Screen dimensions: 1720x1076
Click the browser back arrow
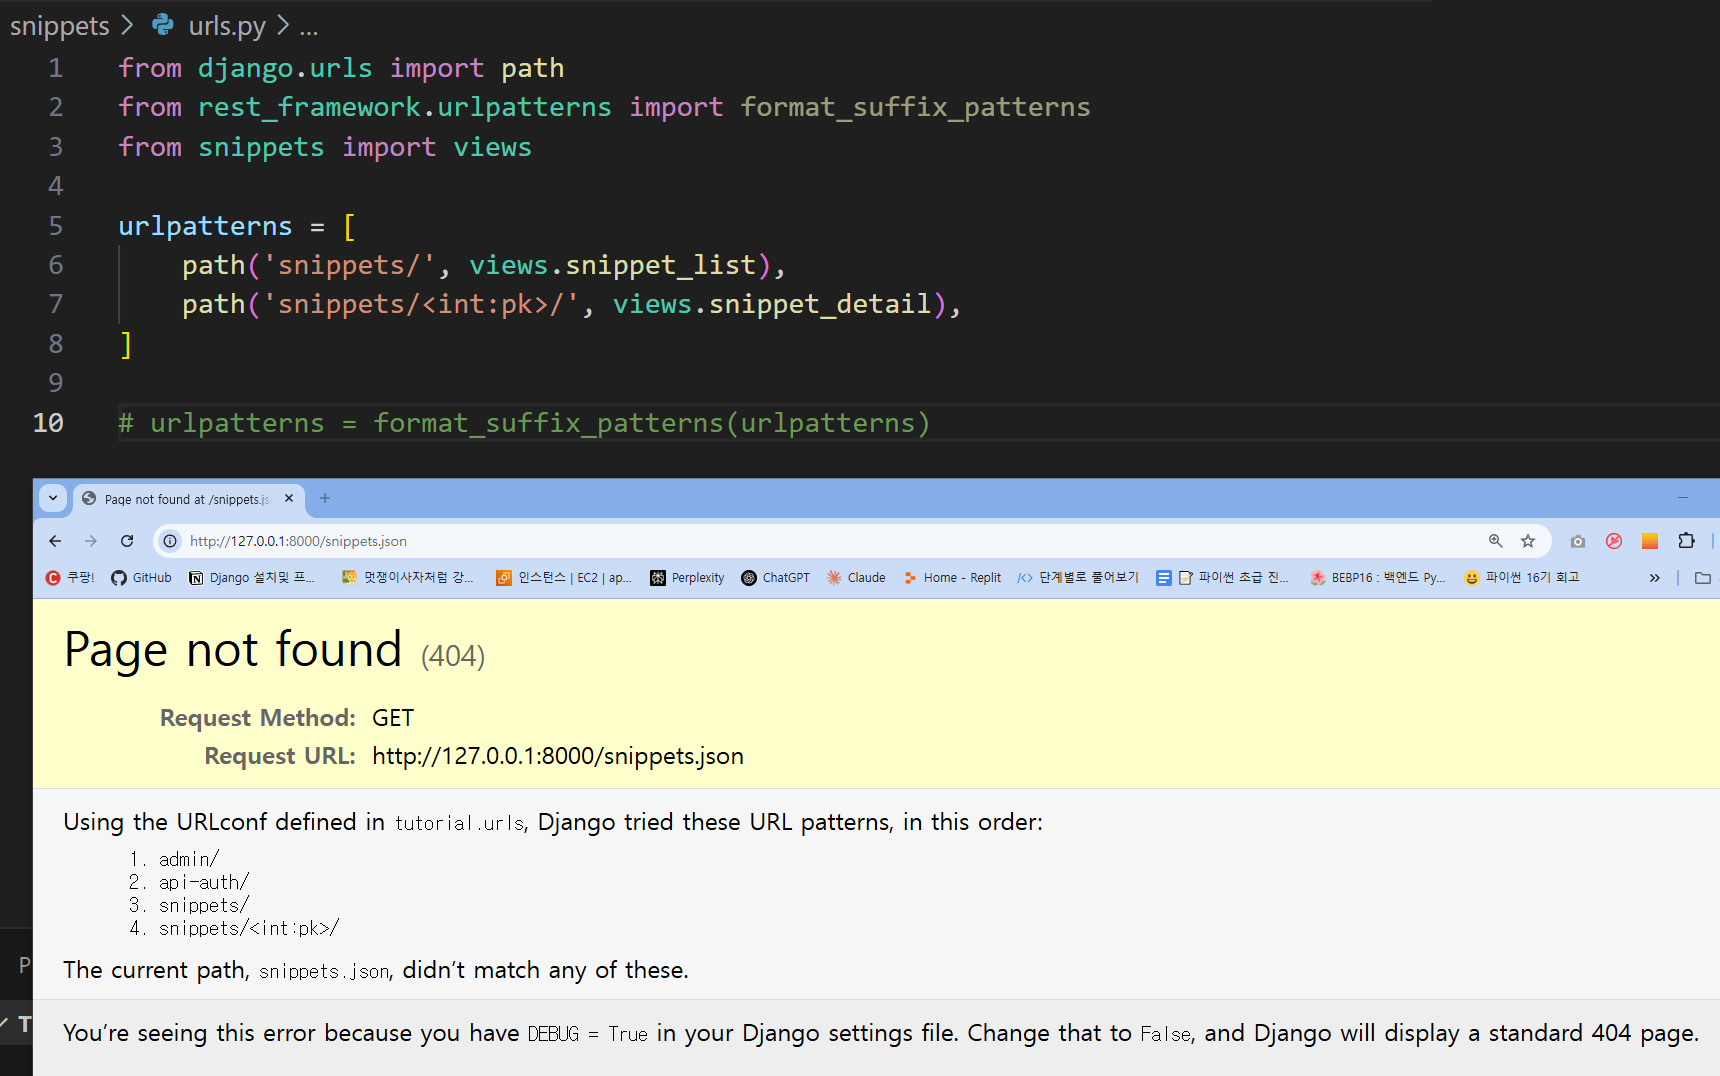click(55, 541)
